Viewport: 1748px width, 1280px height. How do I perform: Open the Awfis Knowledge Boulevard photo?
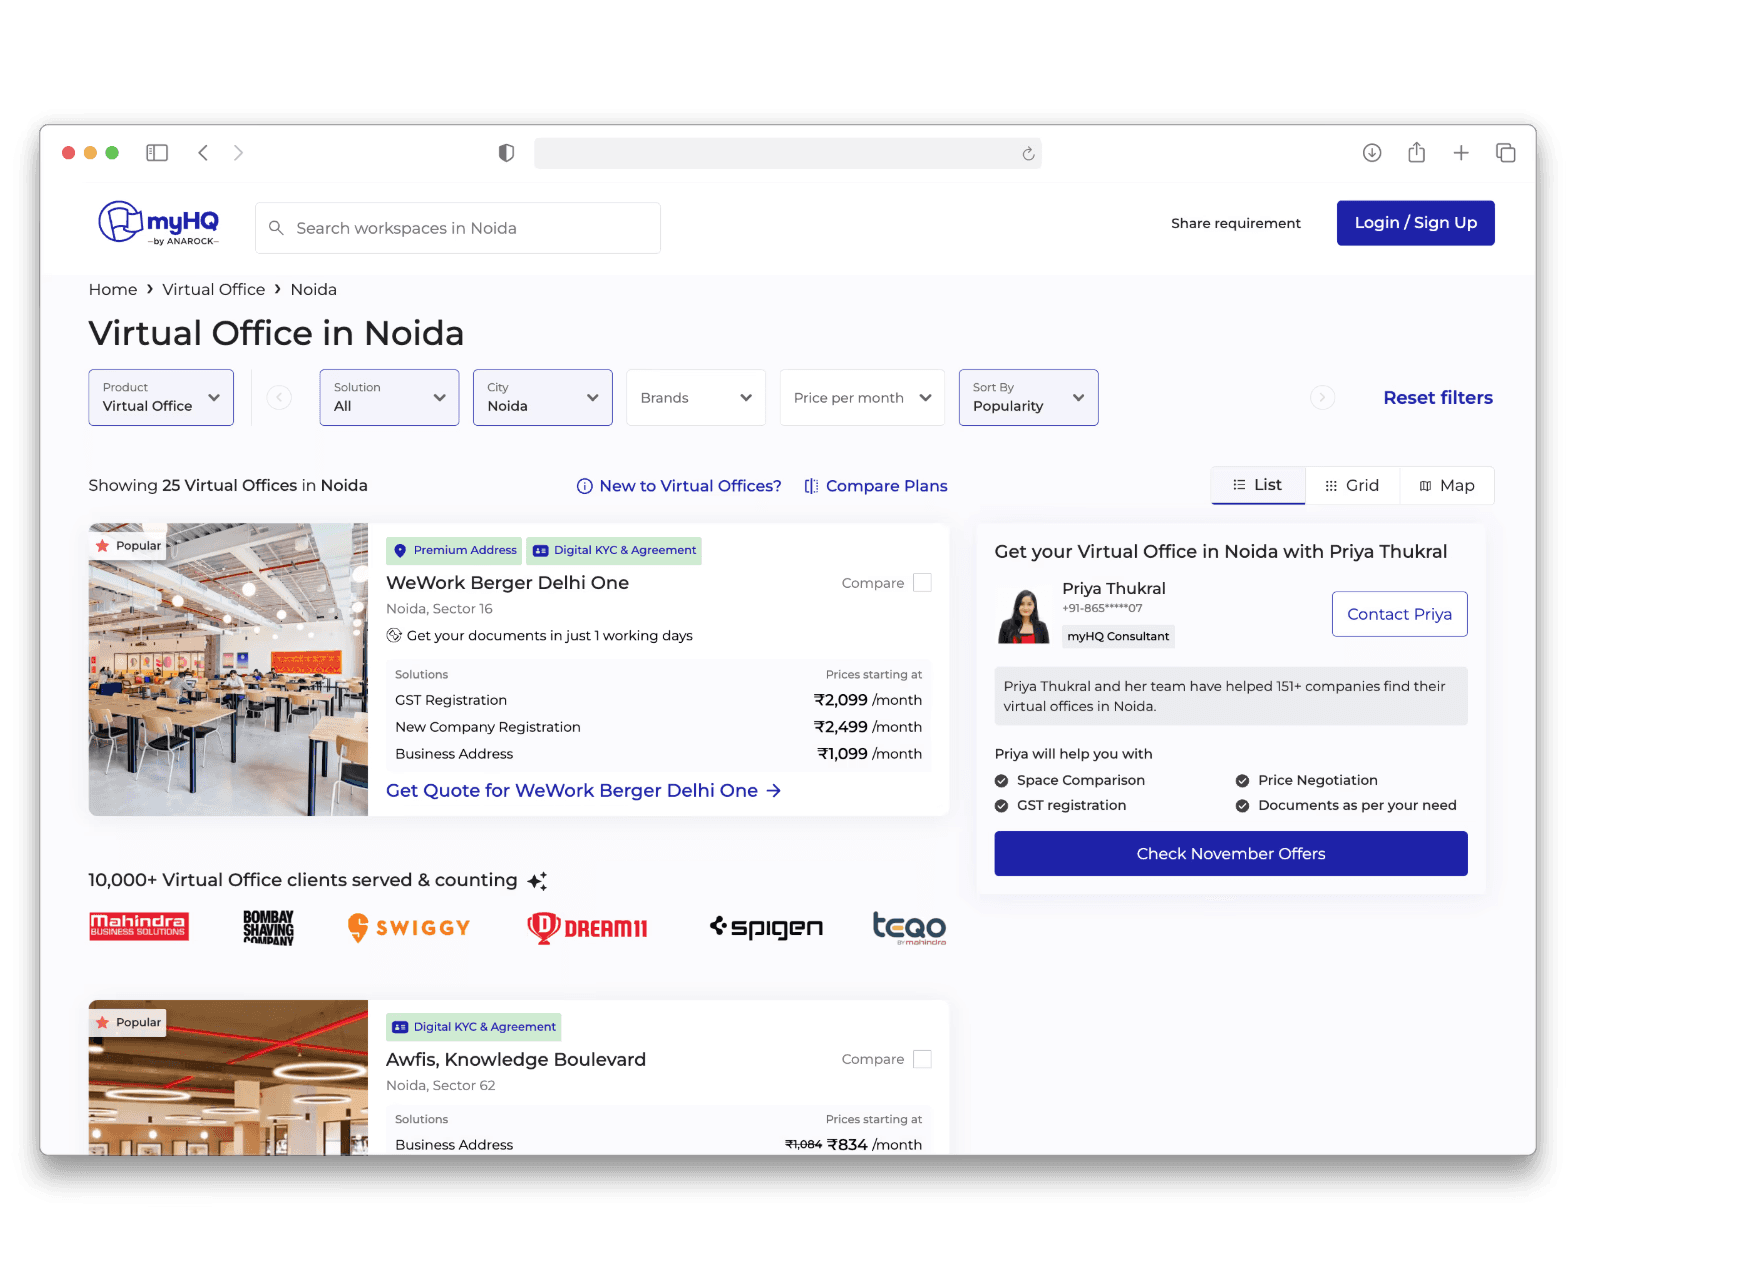click(x=228, y=1078)
